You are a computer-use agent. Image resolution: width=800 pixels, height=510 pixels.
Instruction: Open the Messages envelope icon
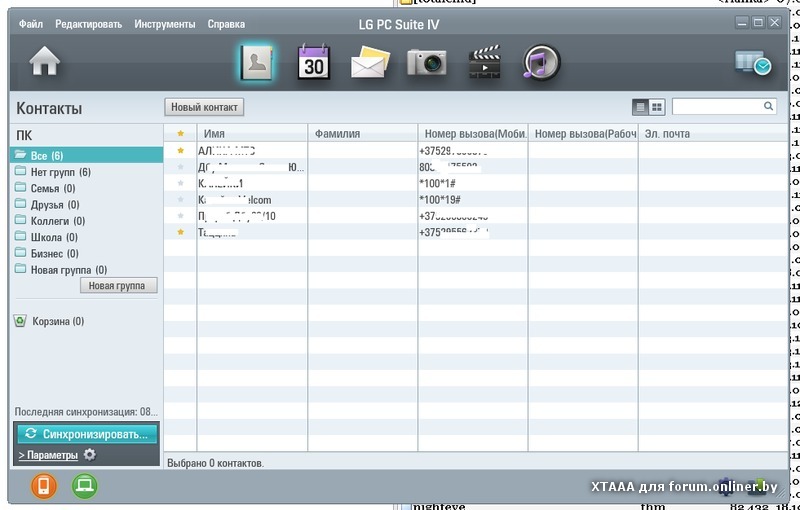click(370, 62)
